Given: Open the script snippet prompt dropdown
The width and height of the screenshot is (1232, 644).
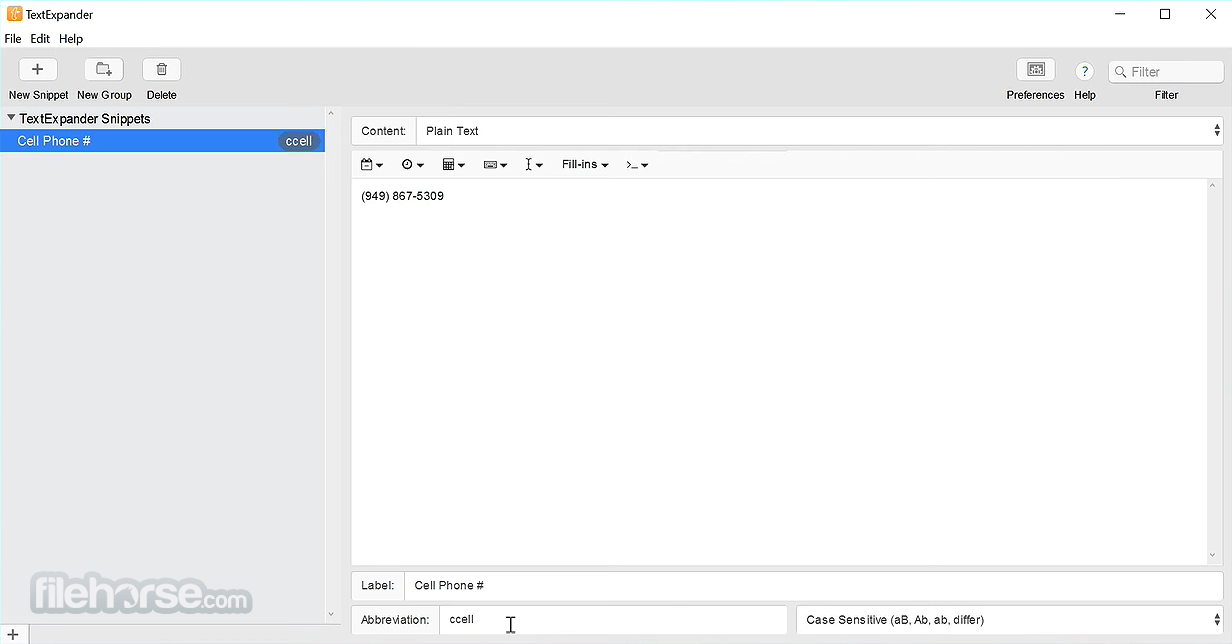Looking at the screenshot, I should click(x=637, y=164).
